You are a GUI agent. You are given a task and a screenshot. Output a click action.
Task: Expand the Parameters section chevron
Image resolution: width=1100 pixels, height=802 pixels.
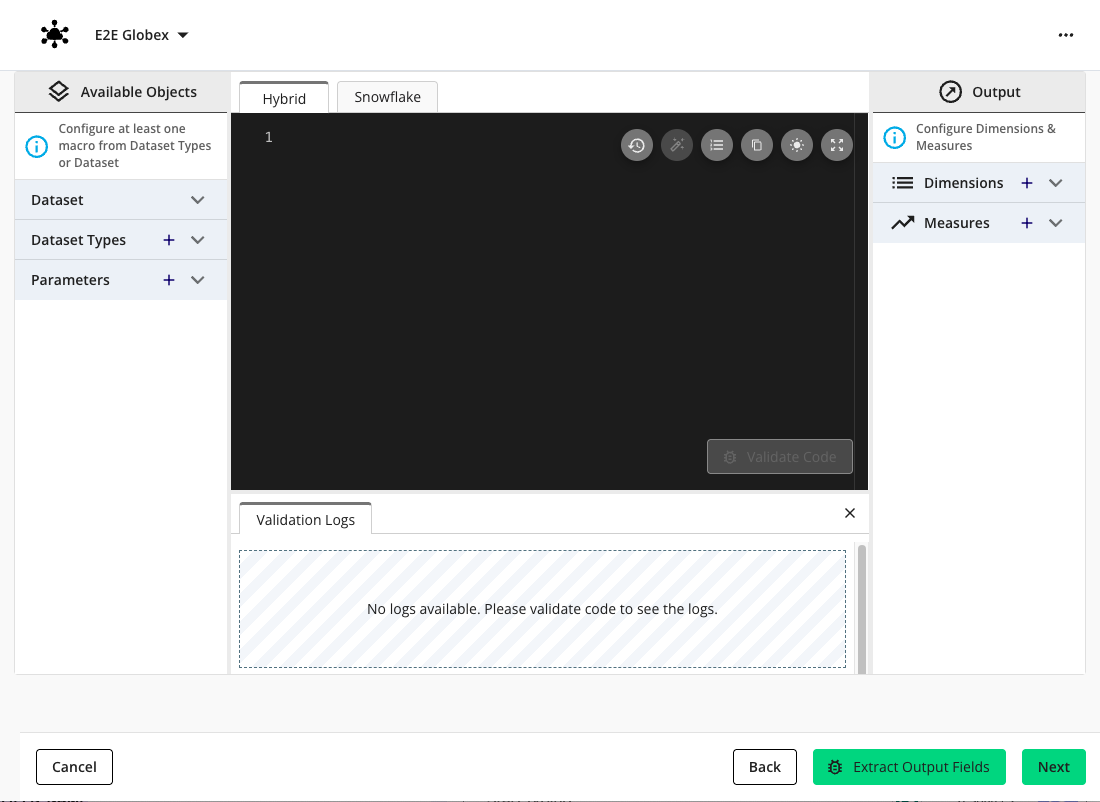[x=198, y=280]
